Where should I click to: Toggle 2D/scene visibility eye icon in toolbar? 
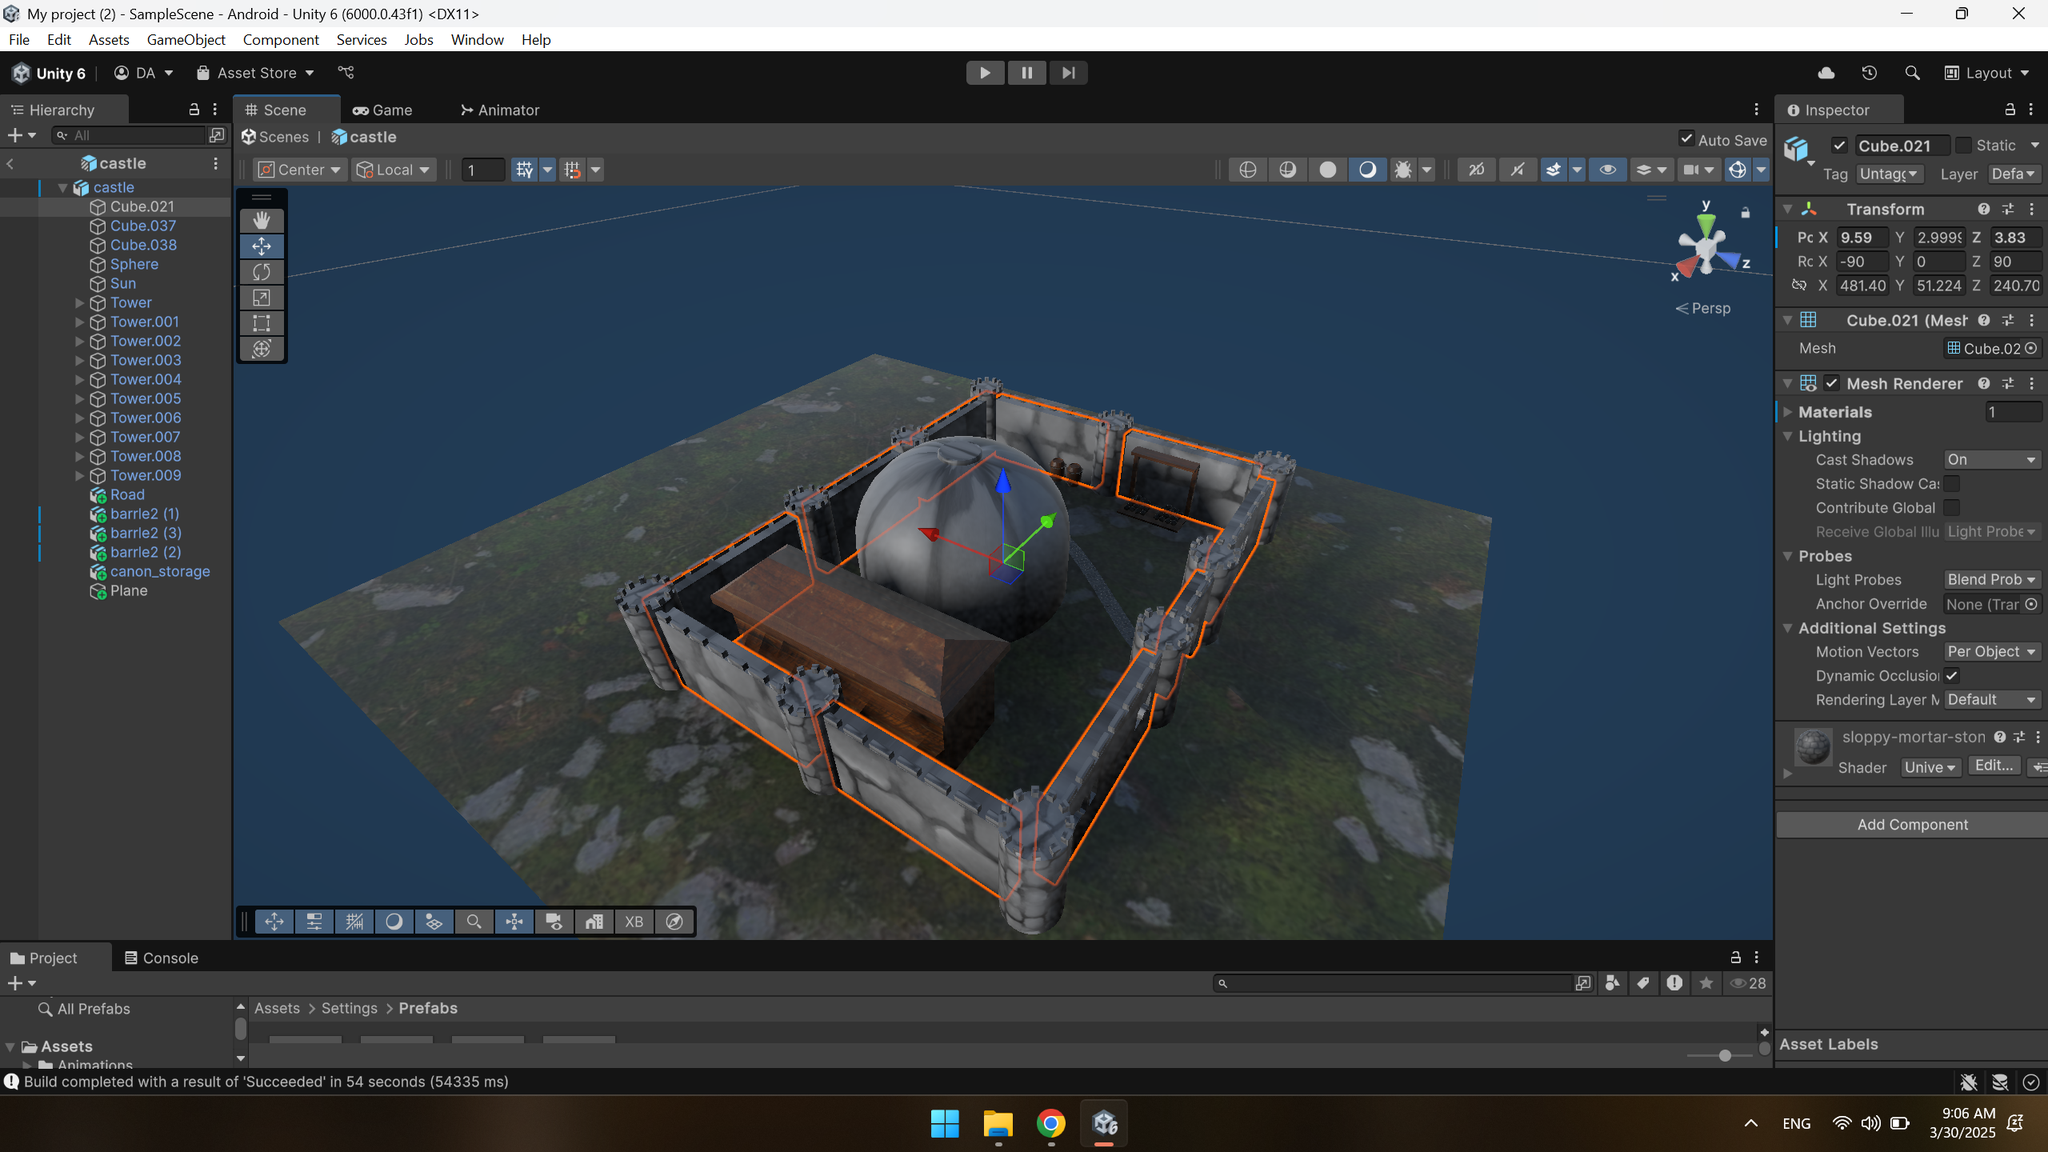tap(1607, 170)
